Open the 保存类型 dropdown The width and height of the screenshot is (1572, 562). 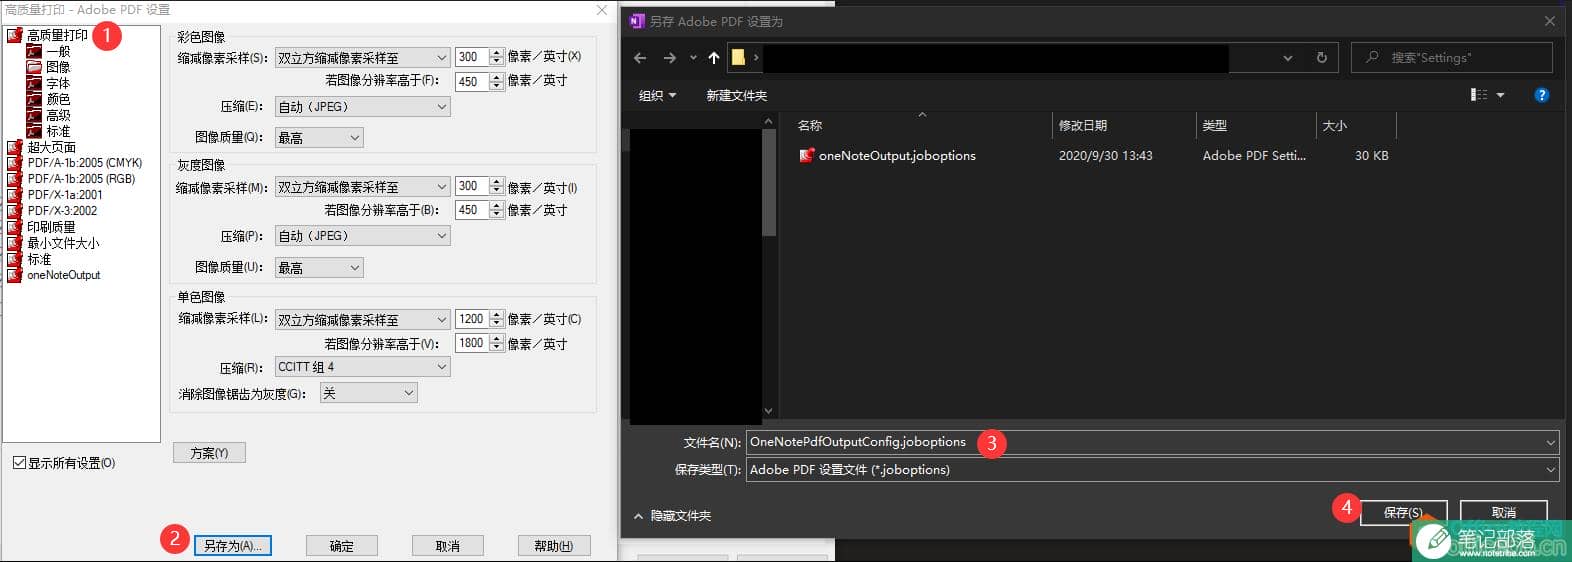1152,470
